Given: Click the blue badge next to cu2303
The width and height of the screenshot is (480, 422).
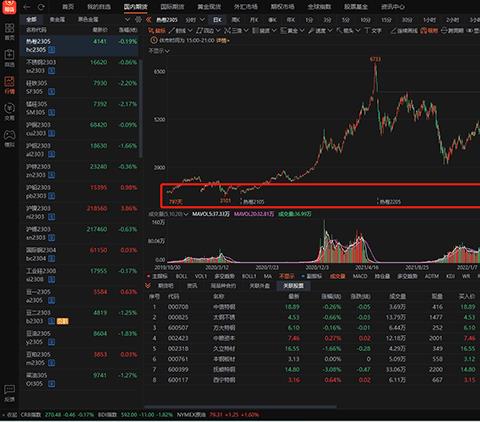Looking at the screenshot, I should (x=52, y=133).
